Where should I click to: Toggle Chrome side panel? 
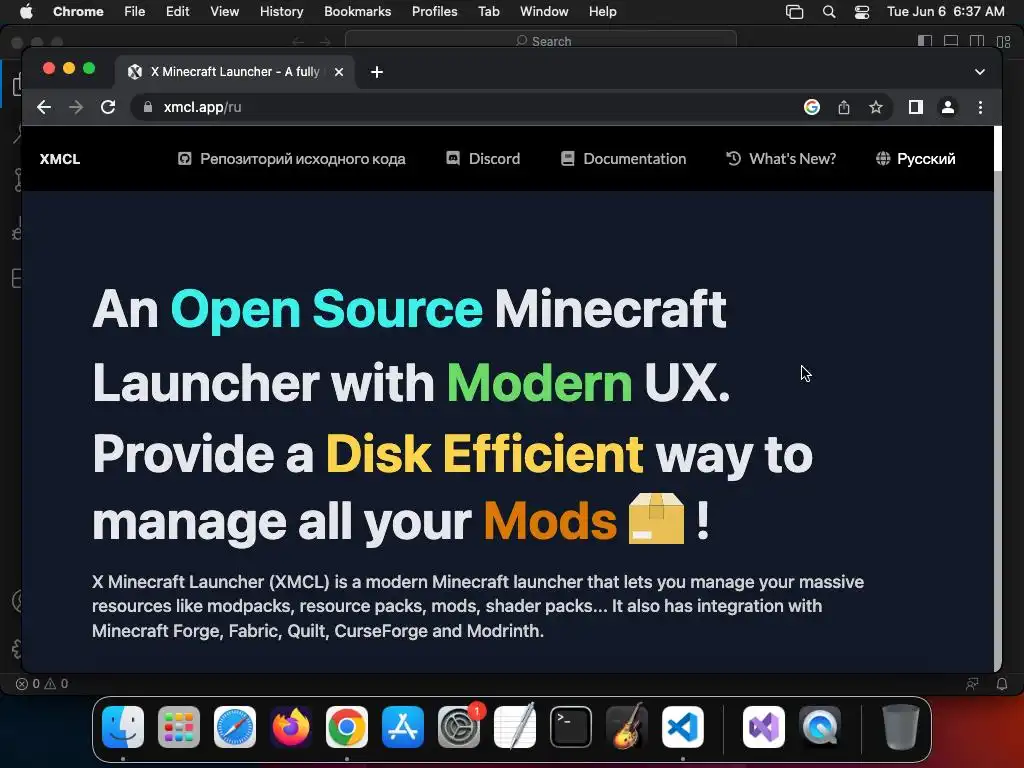click(916, 107)
